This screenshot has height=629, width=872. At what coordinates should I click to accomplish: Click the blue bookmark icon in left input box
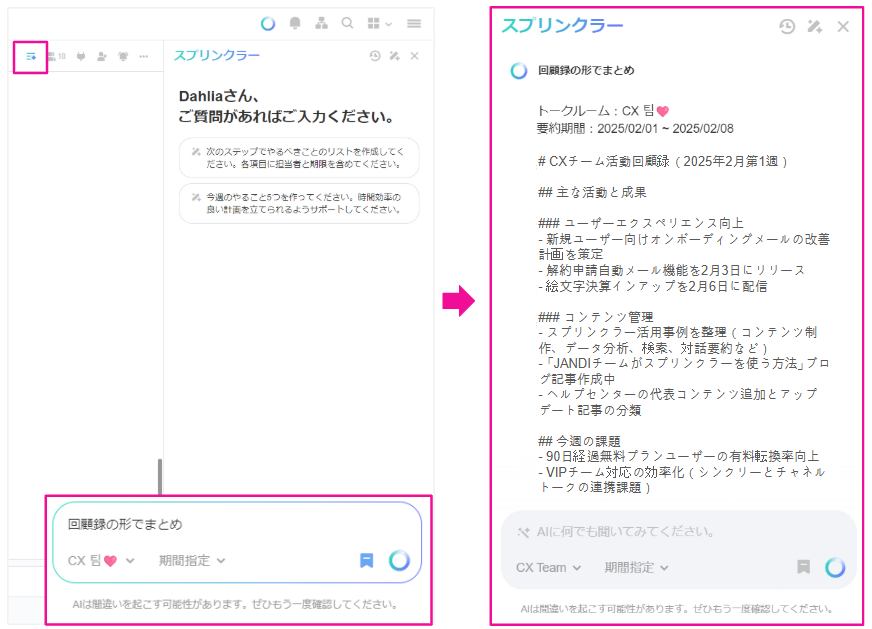(366, 561)
